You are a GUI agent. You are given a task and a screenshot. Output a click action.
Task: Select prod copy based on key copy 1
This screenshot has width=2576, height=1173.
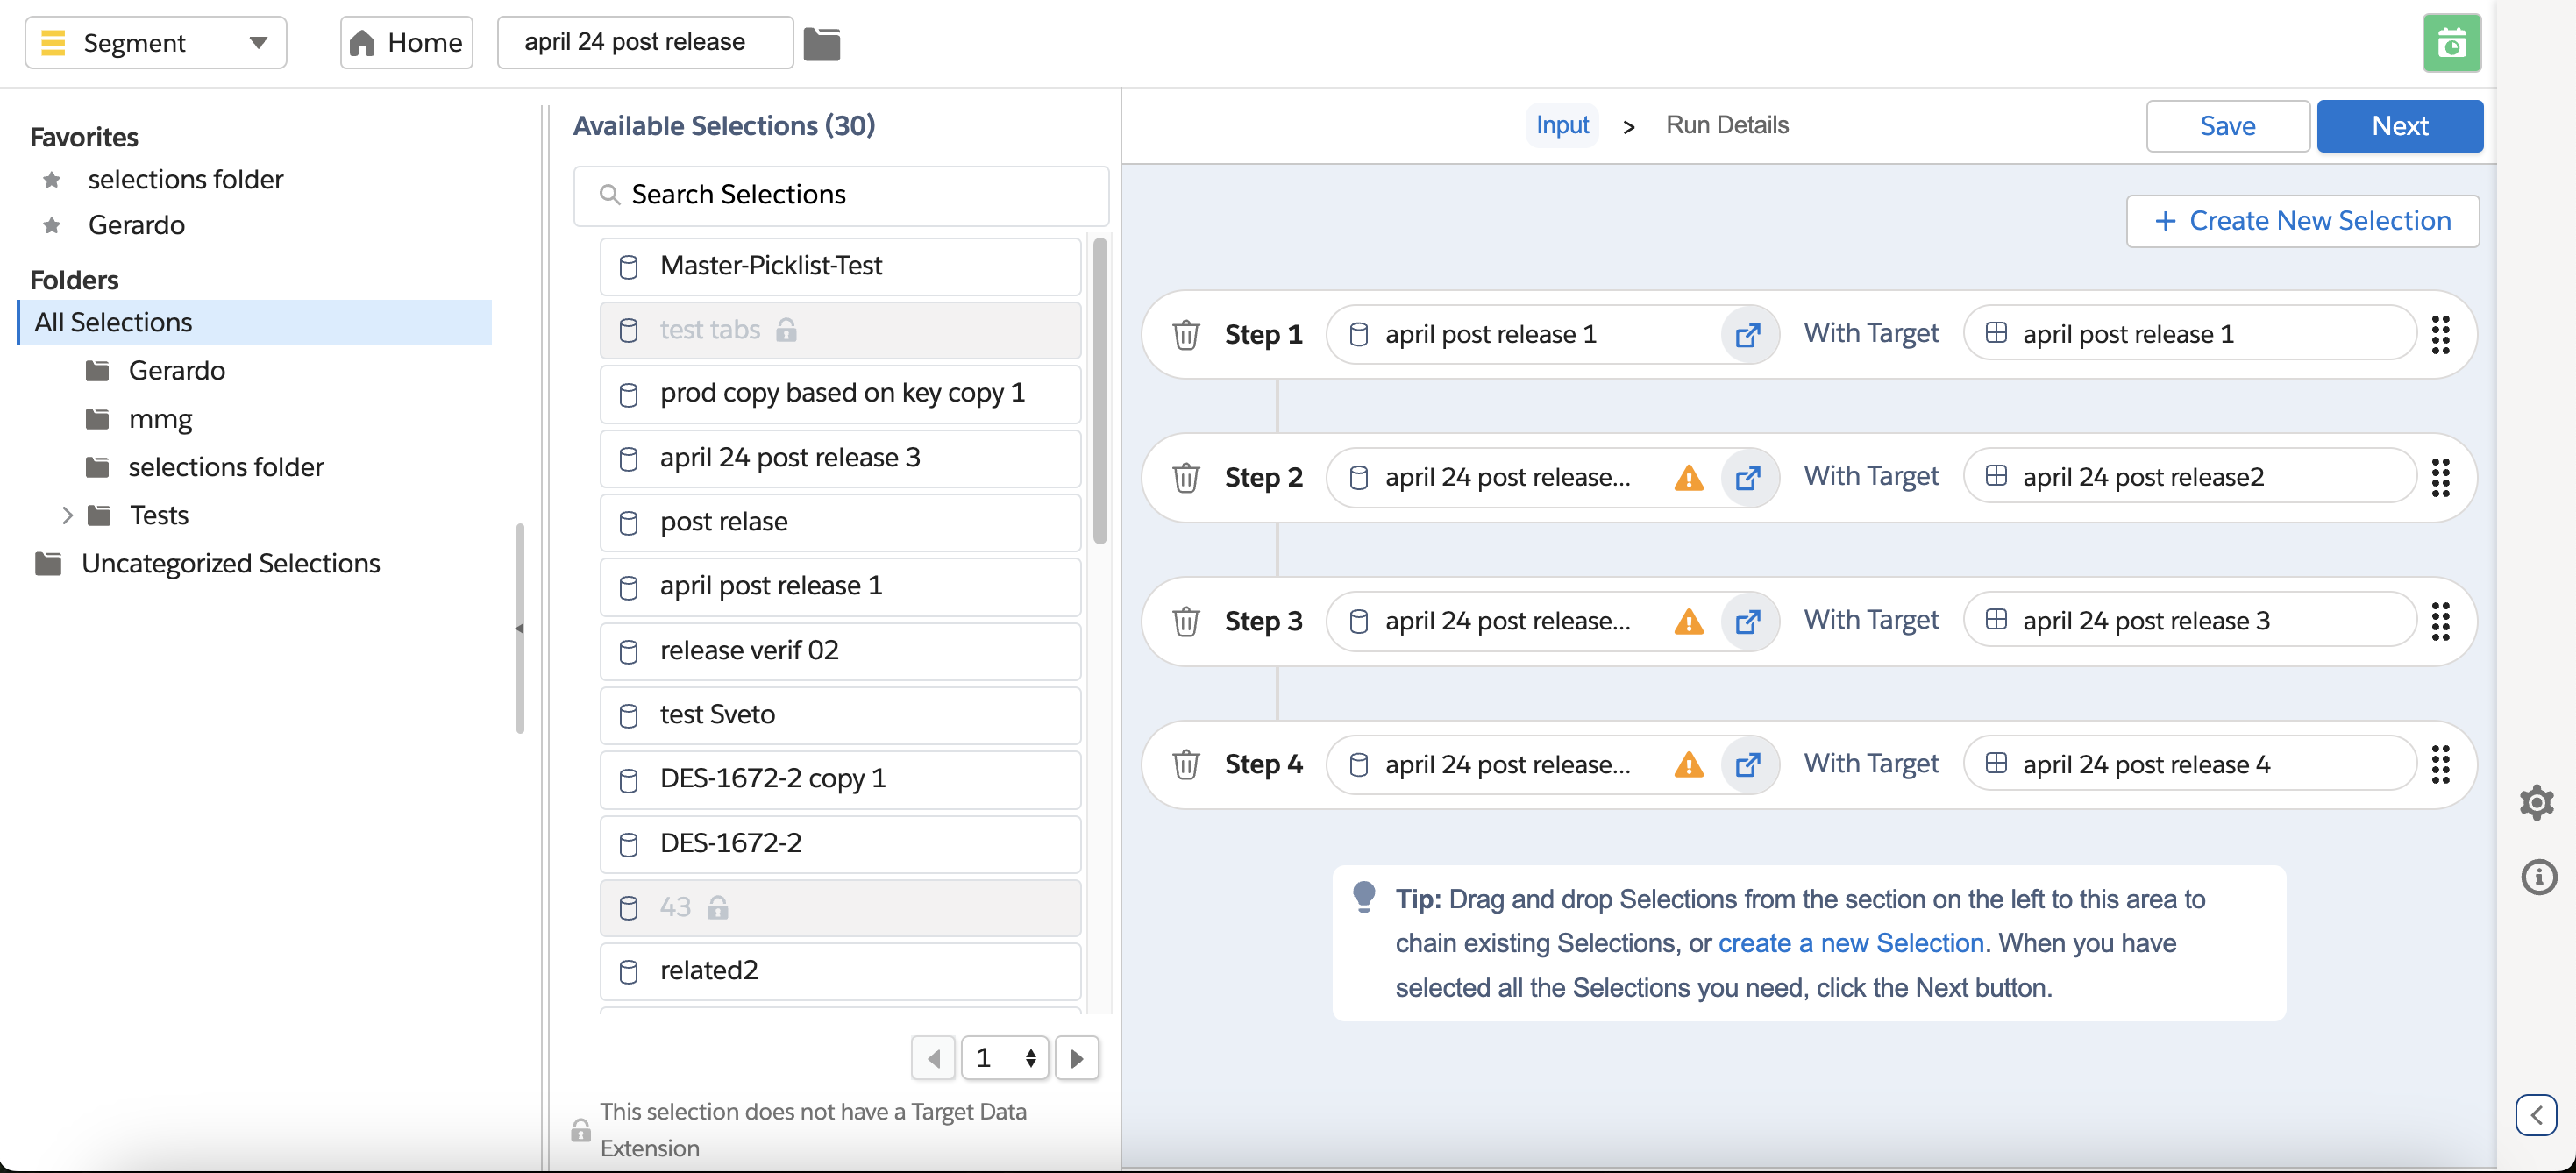click(840, 393)
